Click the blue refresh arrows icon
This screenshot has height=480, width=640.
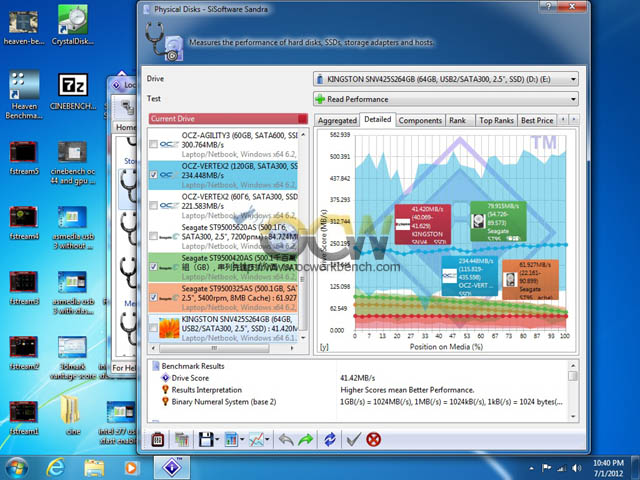pos(330,440)
